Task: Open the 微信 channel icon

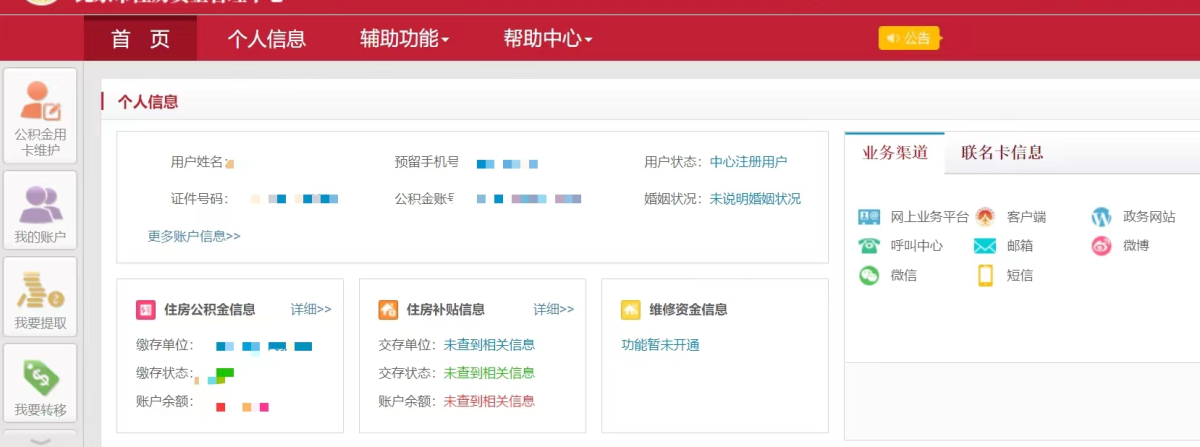Action: pyautogui.click(x=869, y=276)
